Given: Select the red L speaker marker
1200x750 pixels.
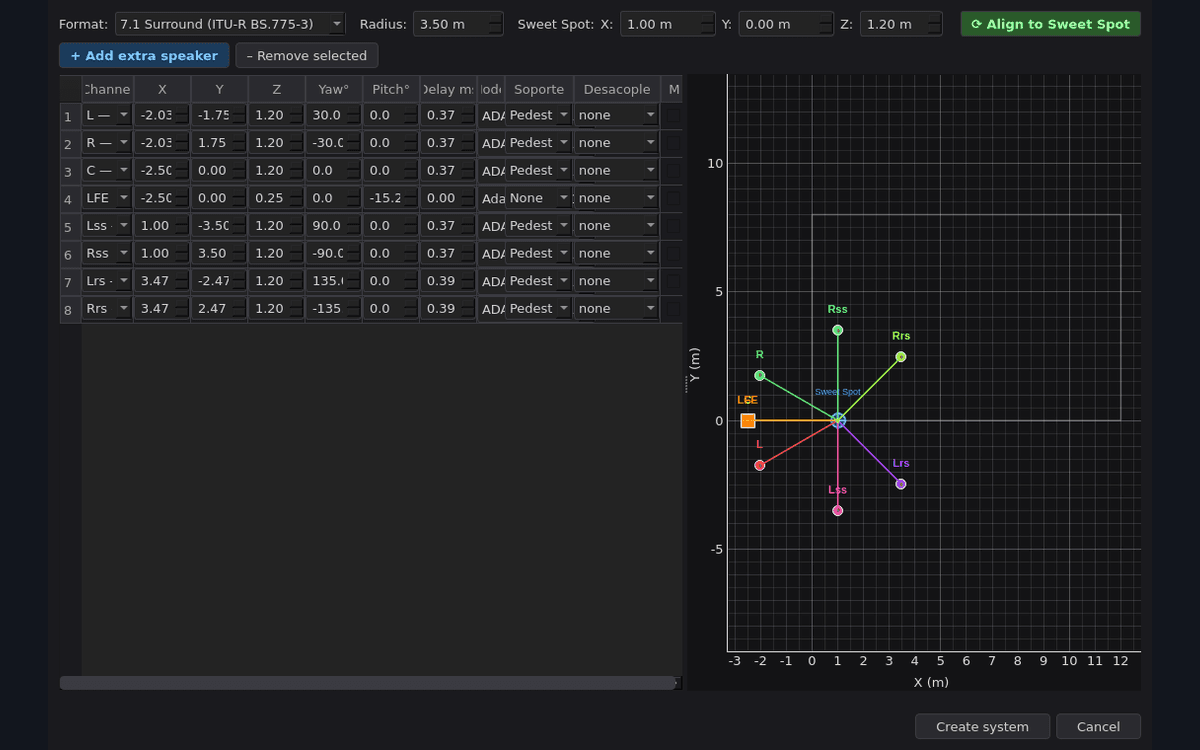Looking at the screenshot, I should [760, 465].
